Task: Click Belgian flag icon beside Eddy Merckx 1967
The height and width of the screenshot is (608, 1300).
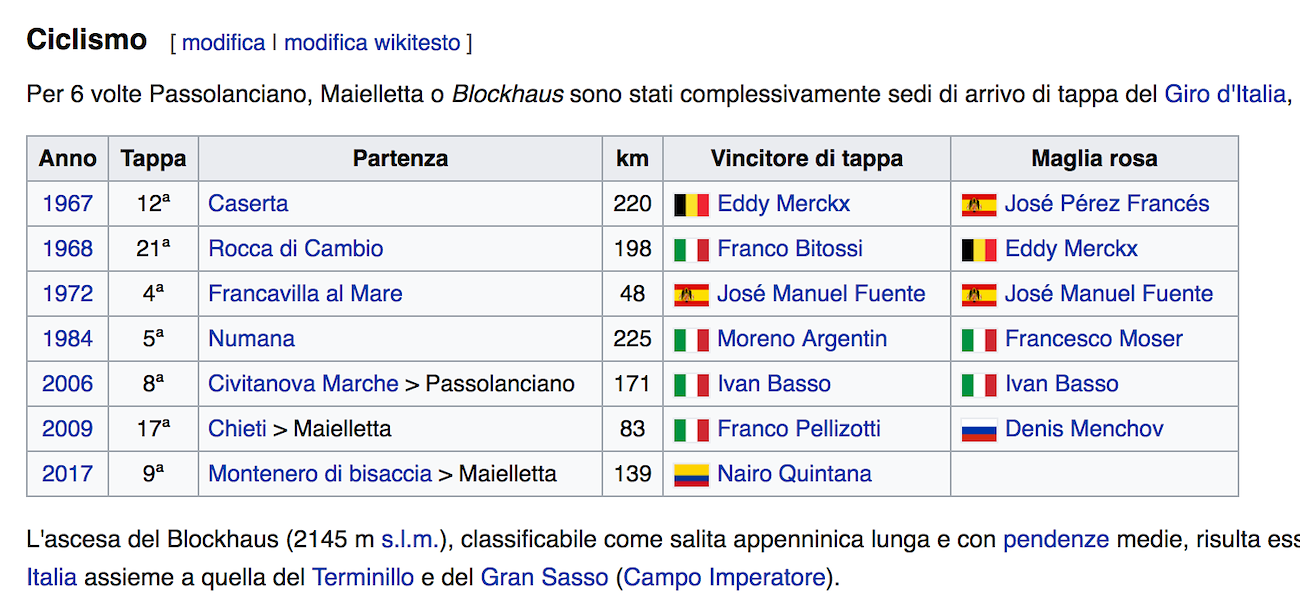Action: click(x=691, y=205)
